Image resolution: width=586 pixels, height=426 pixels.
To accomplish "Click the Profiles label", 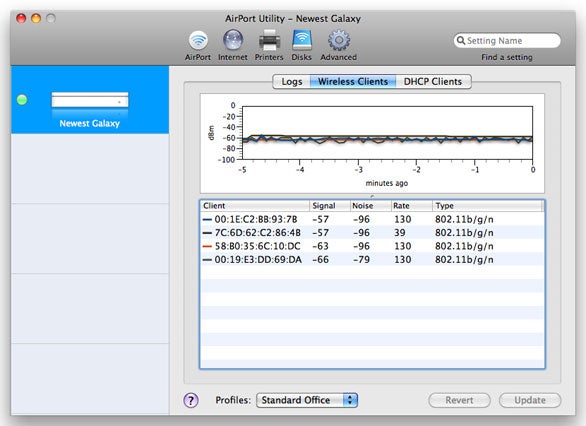I will click(233, 400).
